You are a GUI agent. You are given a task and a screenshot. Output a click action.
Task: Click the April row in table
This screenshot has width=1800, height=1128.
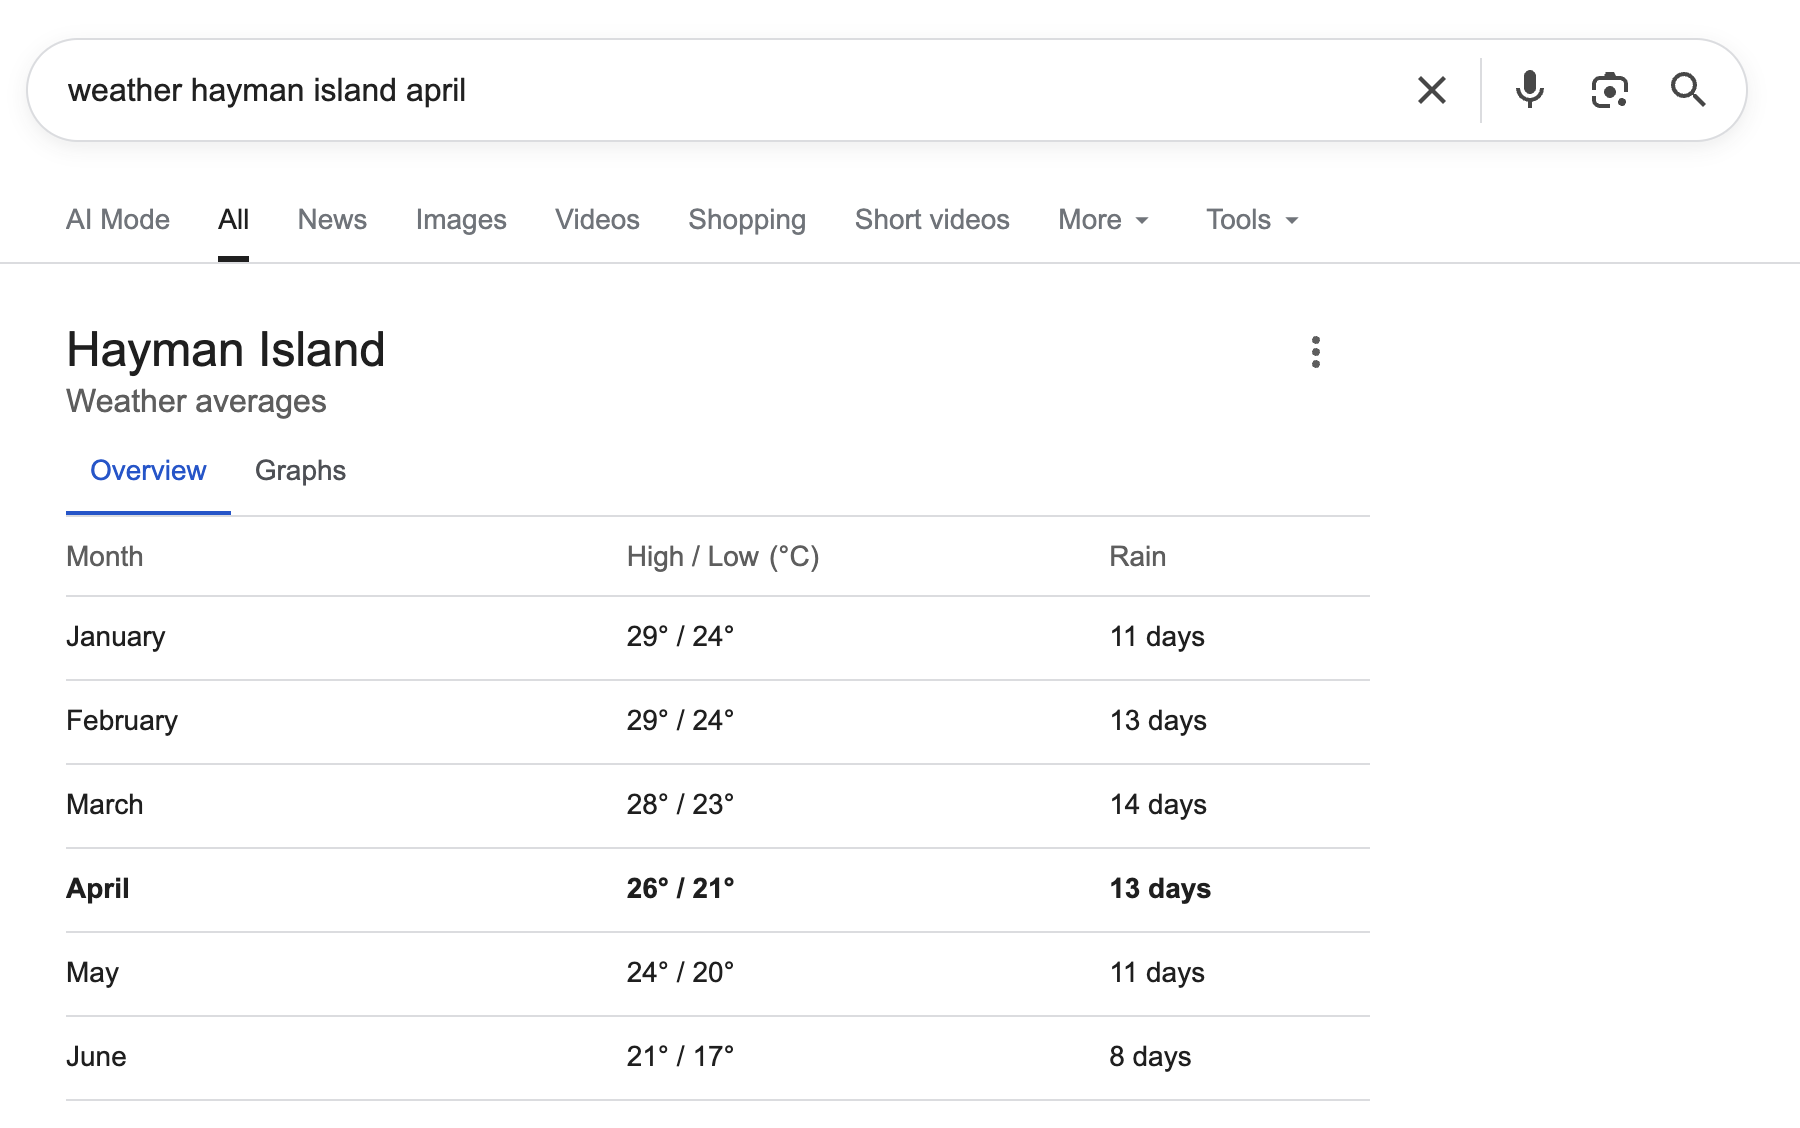[x=98, y=889]
